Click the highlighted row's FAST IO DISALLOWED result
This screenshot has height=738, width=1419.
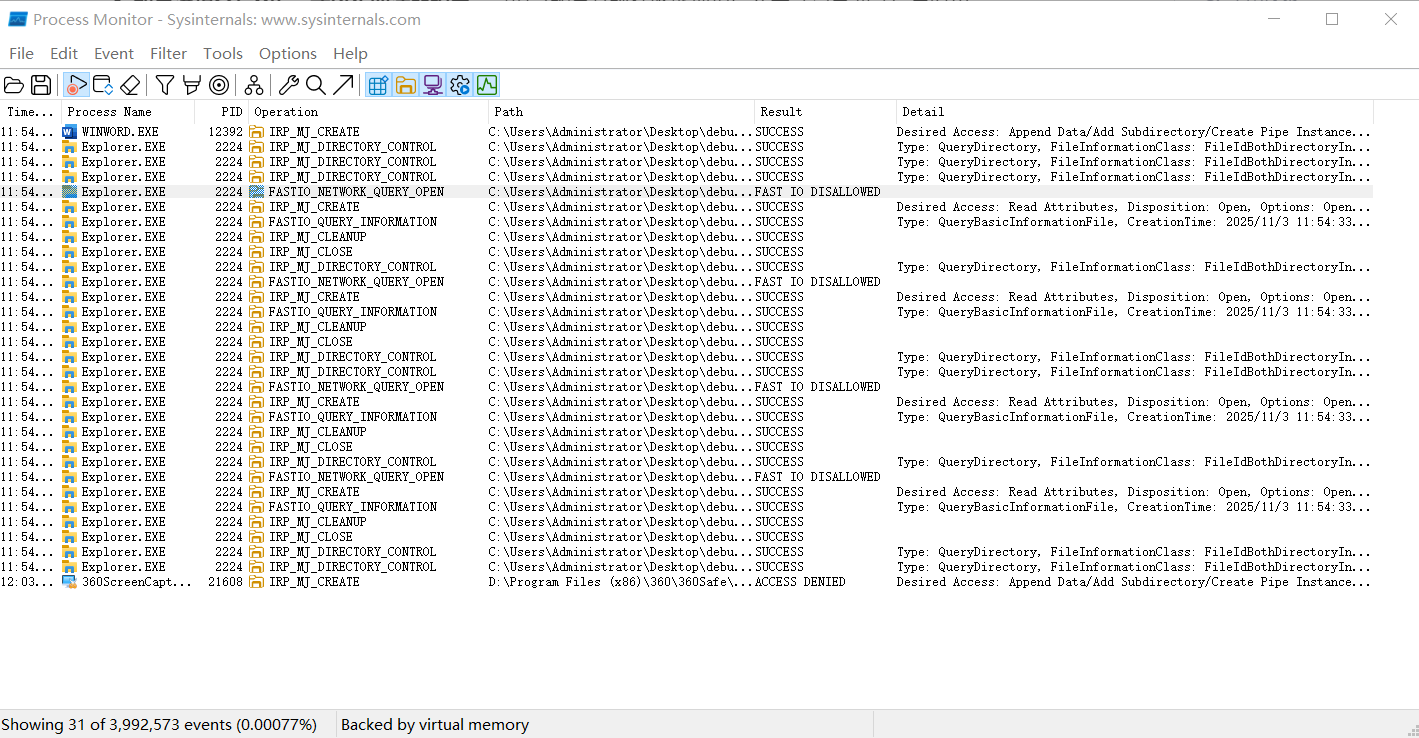tap(818, 192)
